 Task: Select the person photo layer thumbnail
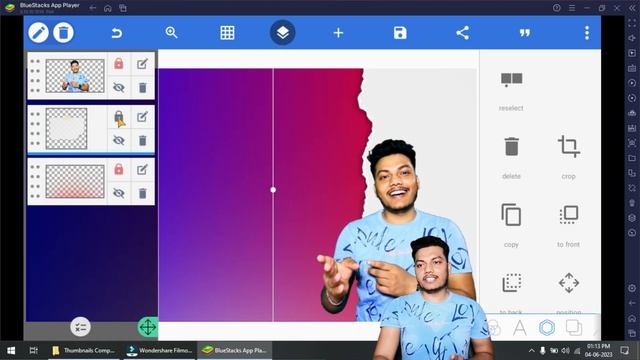click(75, 76)
